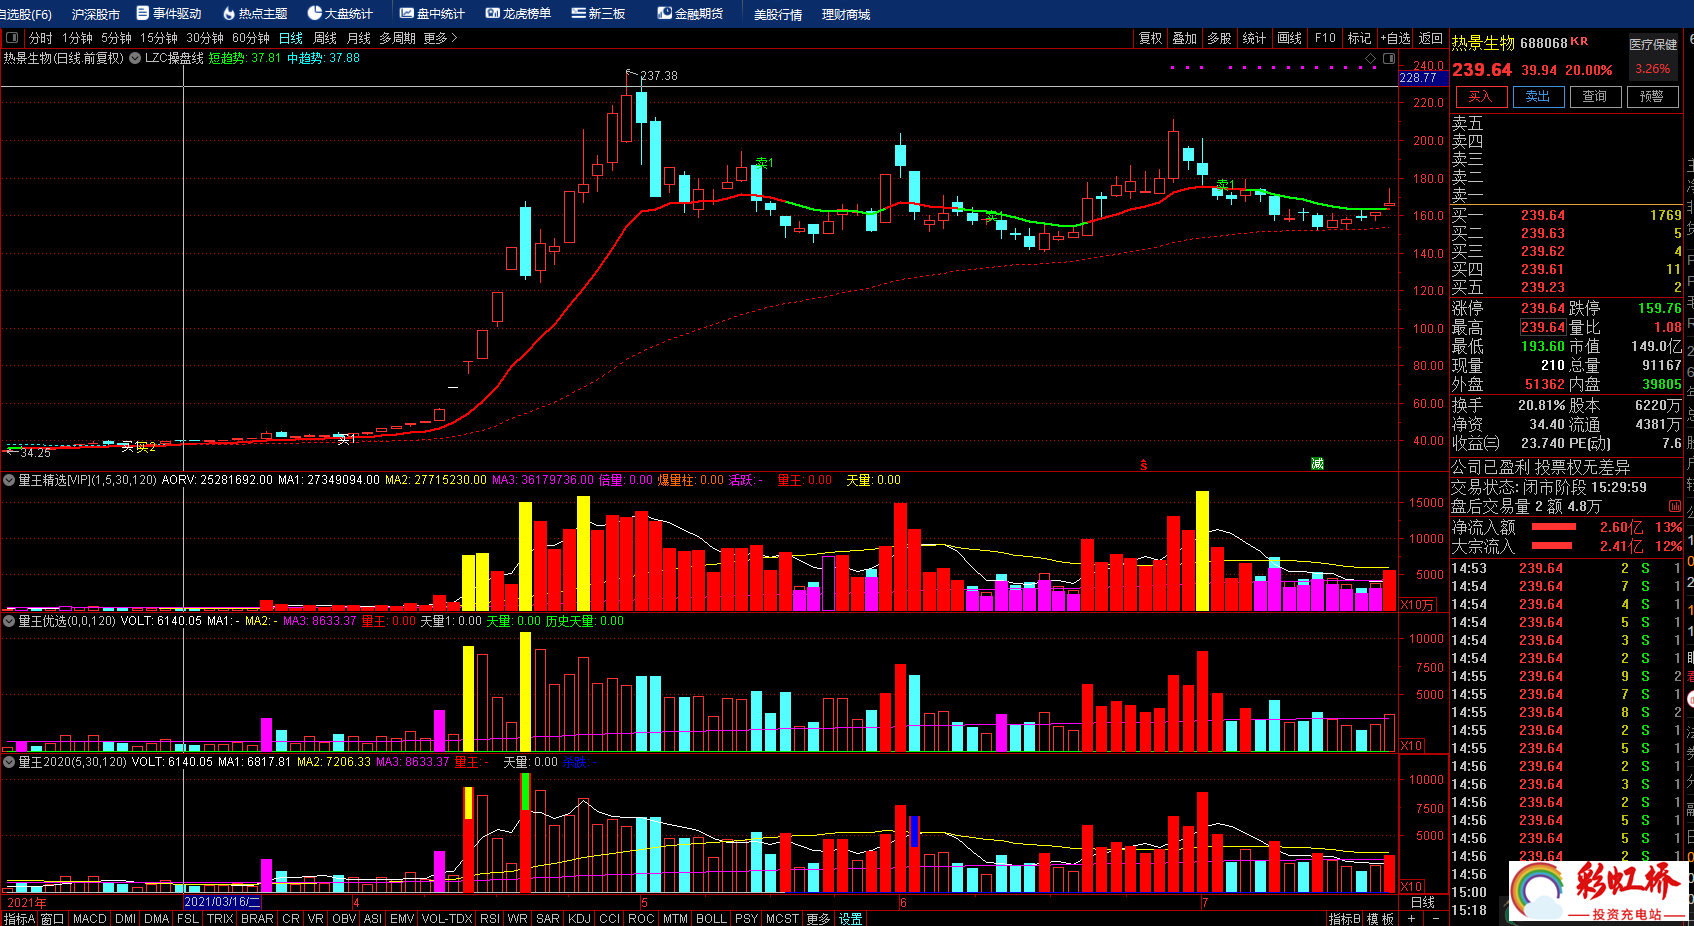Open the 龙虎榜单 icon
1694x926 pixels.
pos(492,13)
